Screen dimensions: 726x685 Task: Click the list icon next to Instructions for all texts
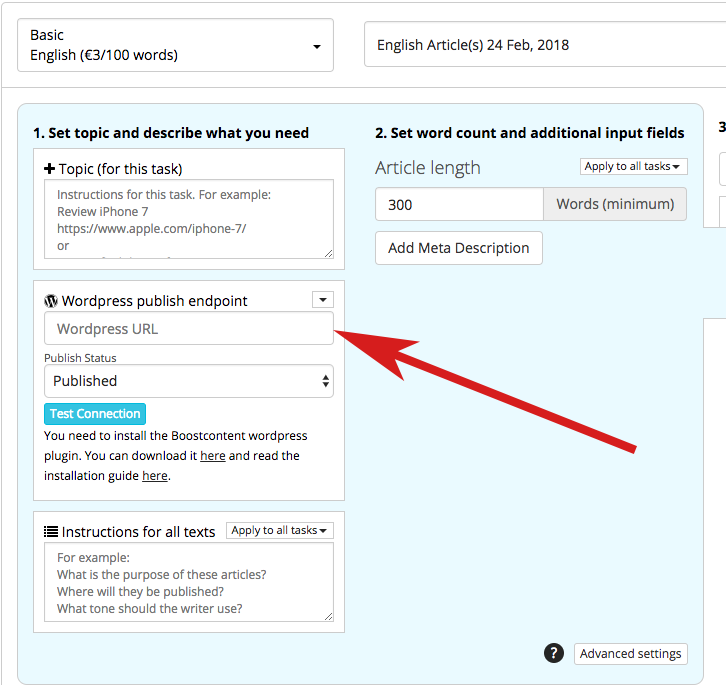[51, 531]
